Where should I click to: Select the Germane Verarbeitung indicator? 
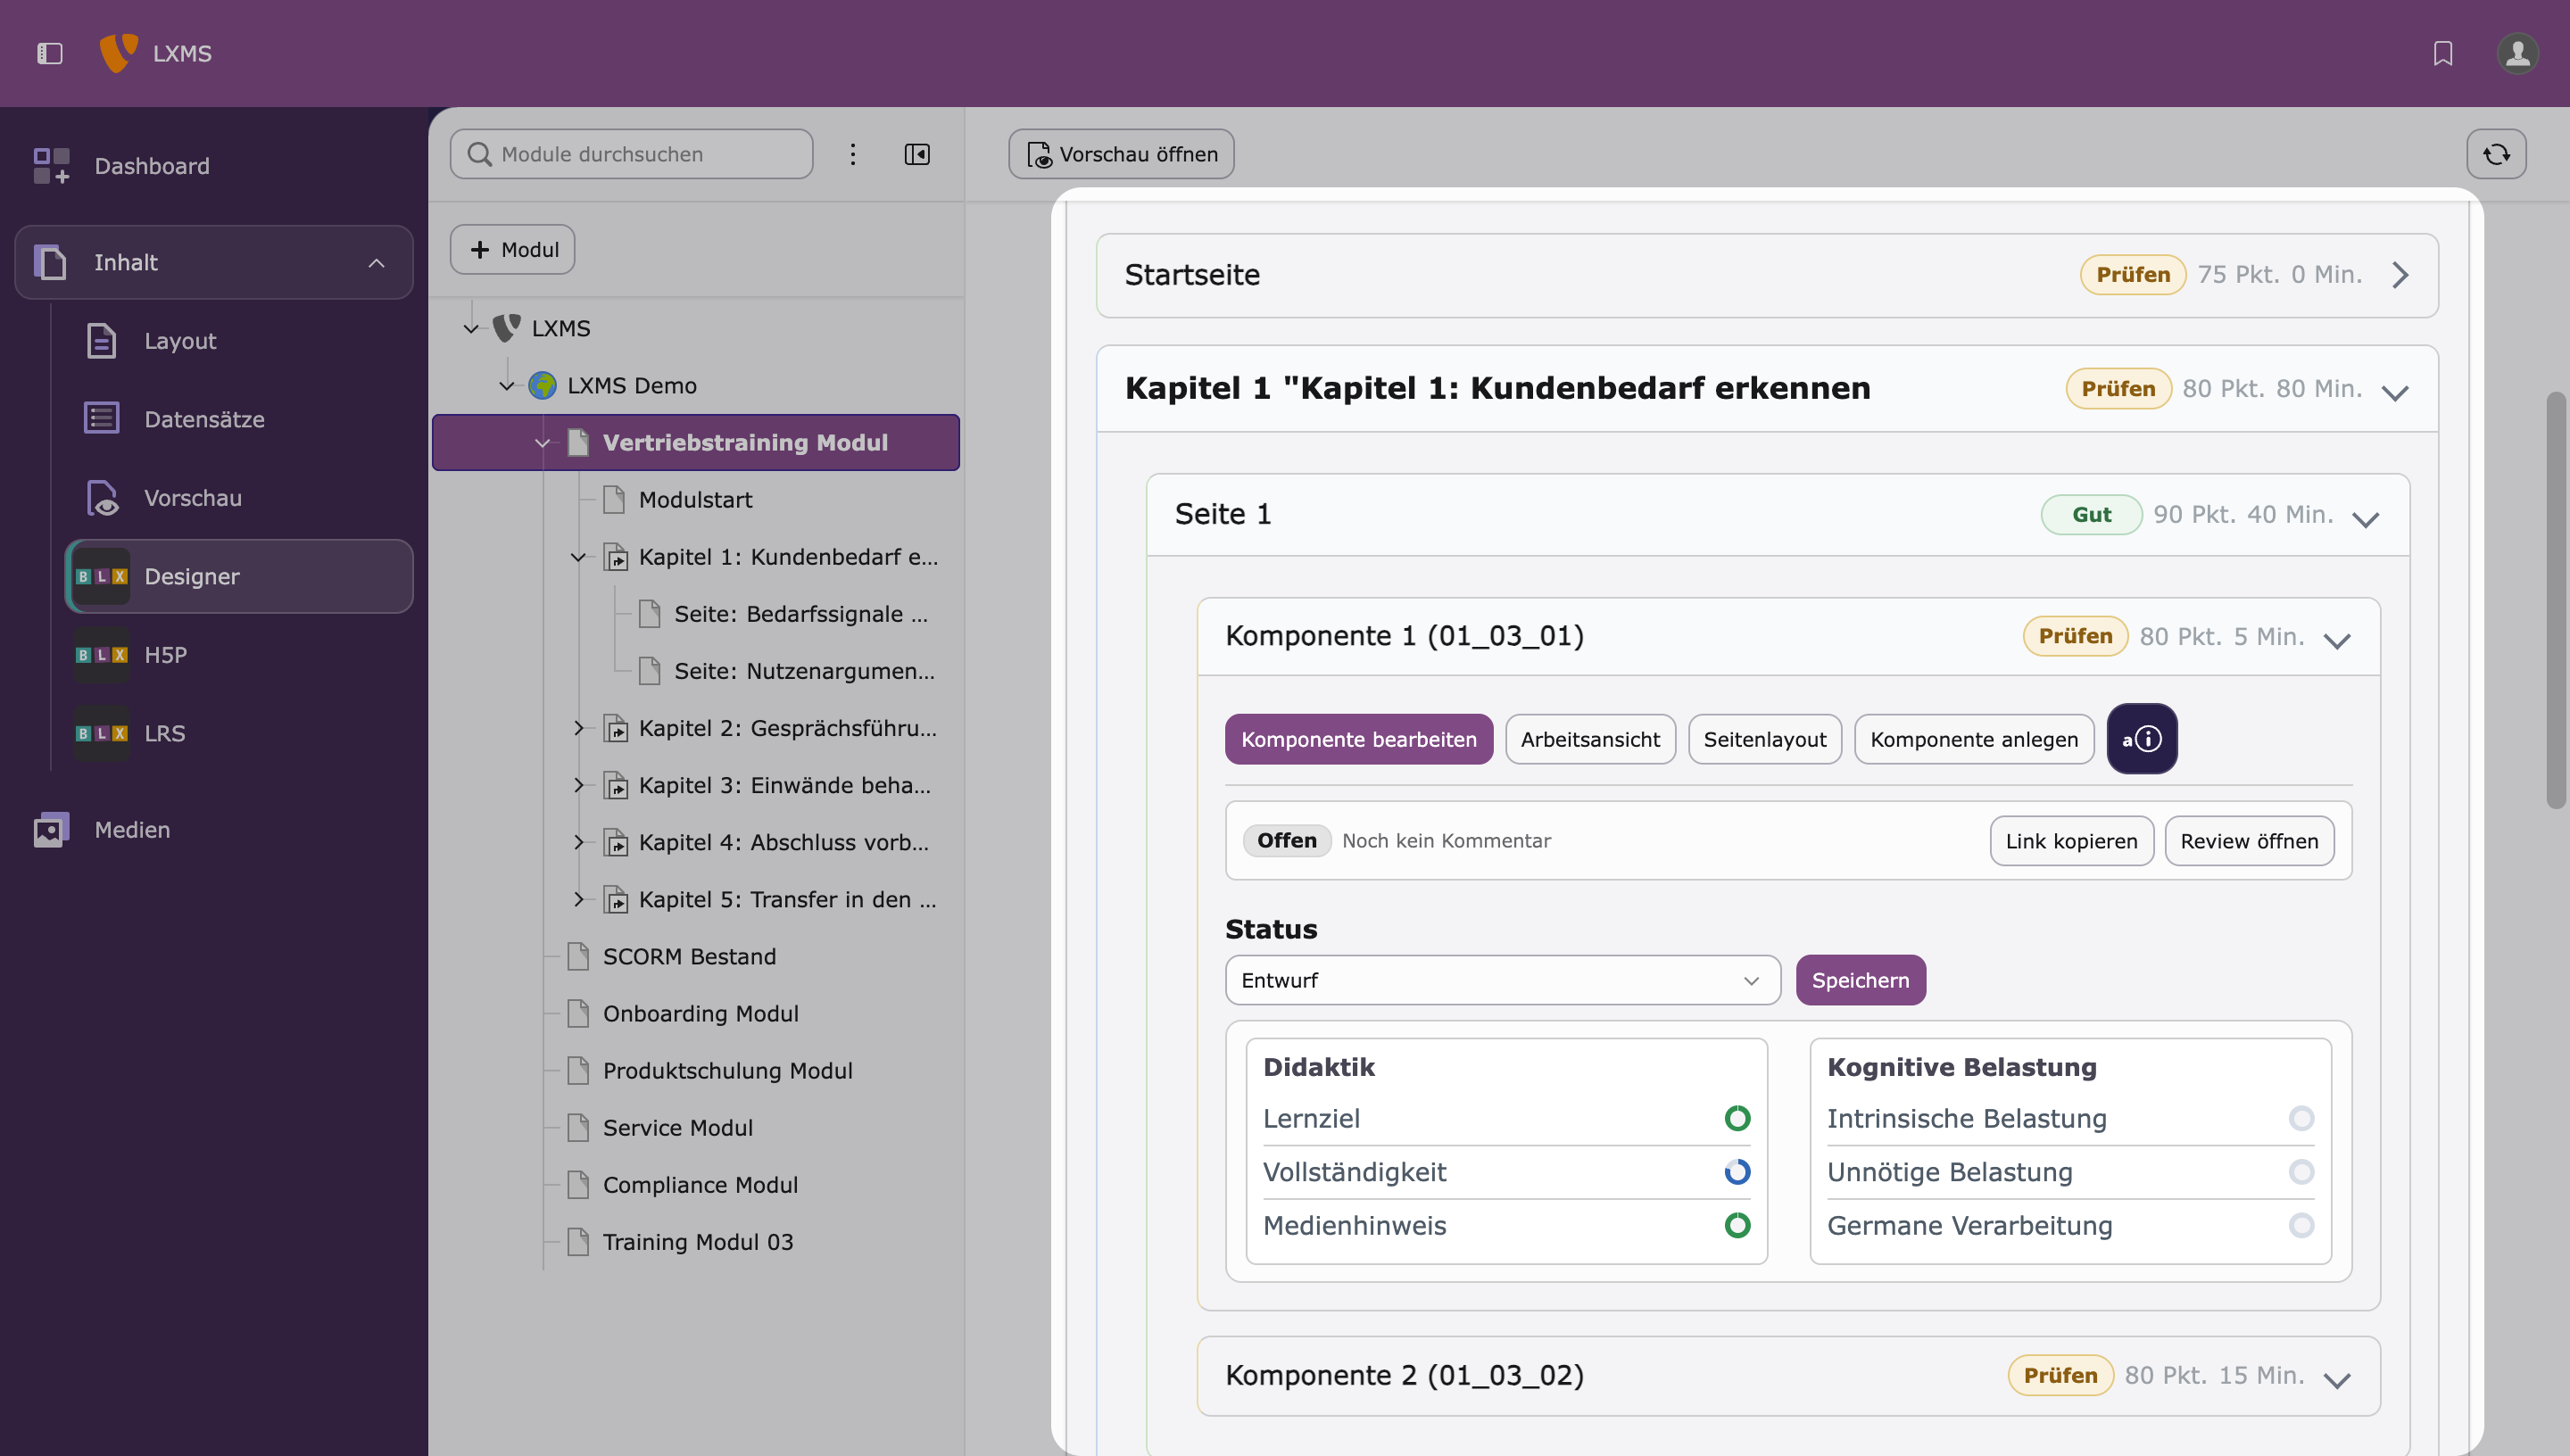pyautogui.click(x=2302, y=1225)
